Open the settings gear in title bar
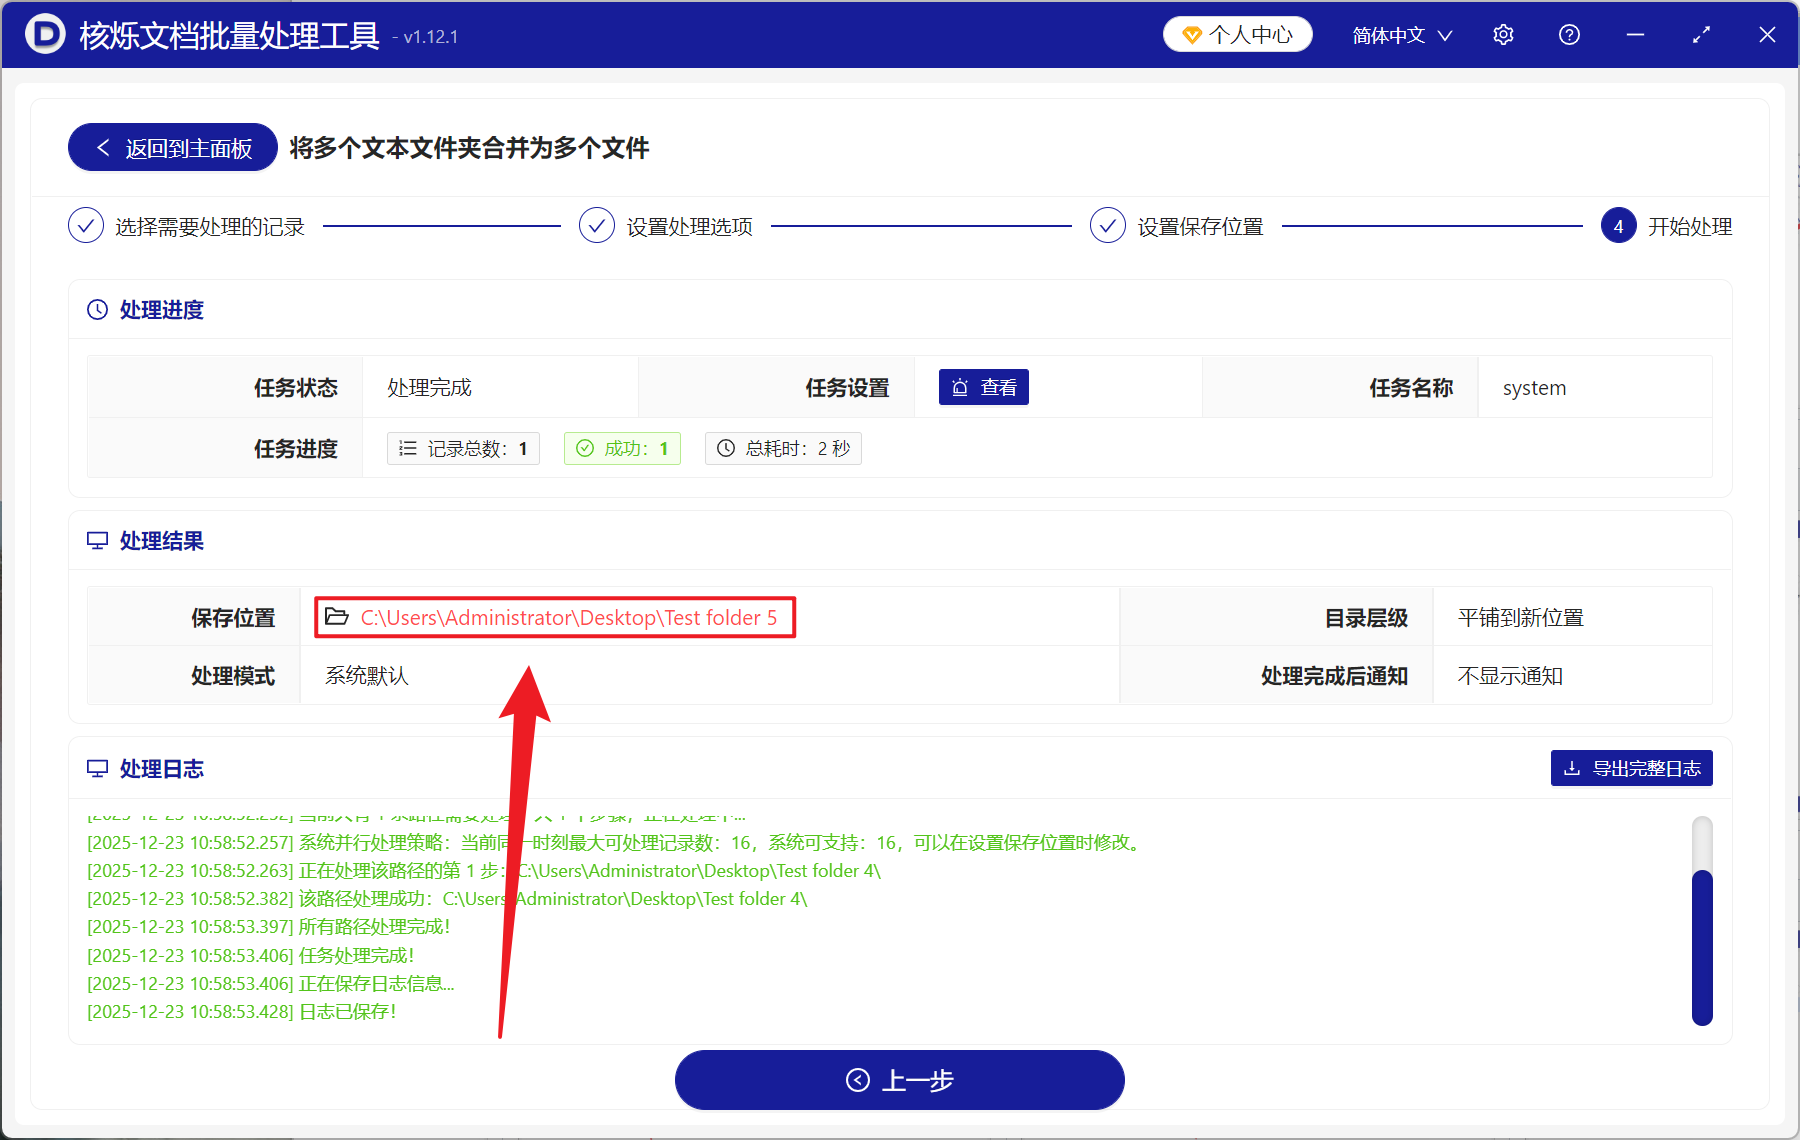This screenshot has width=1800, height=1140. click(1503, 34)
